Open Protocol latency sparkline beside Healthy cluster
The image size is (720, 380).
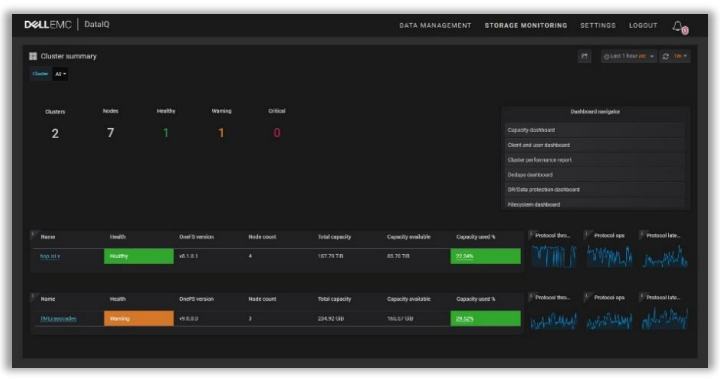point(665,256)
